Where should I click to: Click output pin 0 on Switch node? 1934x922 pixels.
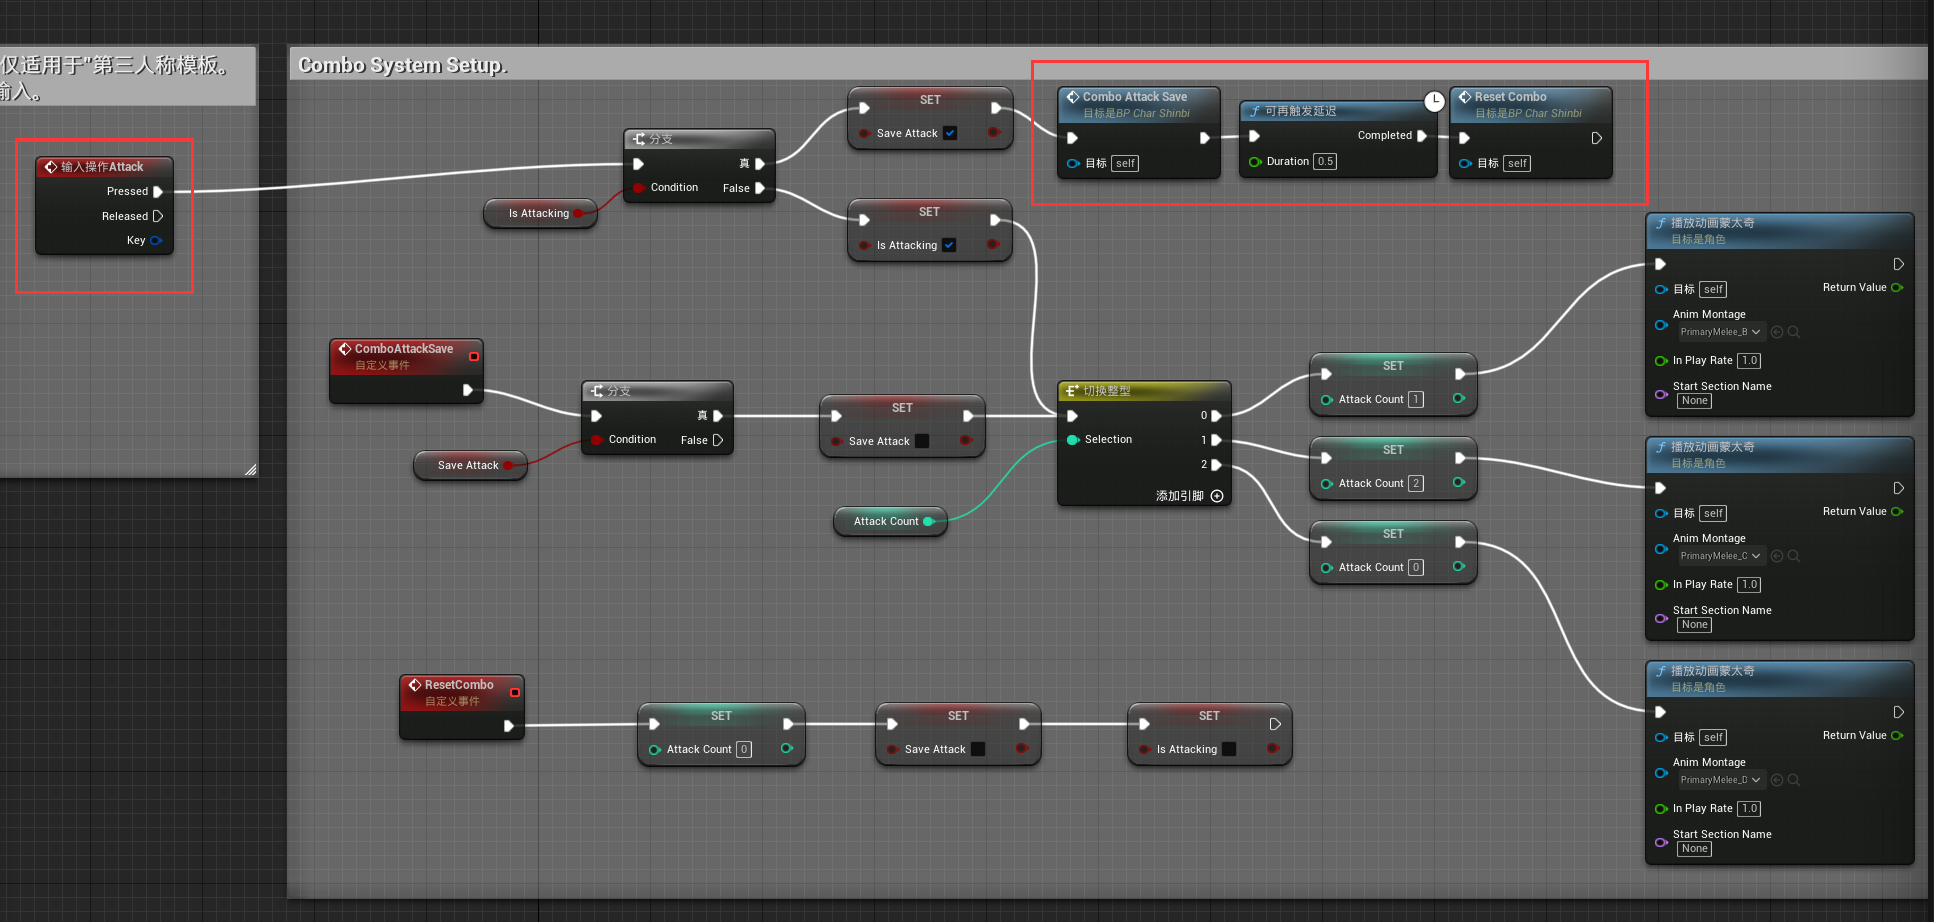click(x=1216, y=416)
